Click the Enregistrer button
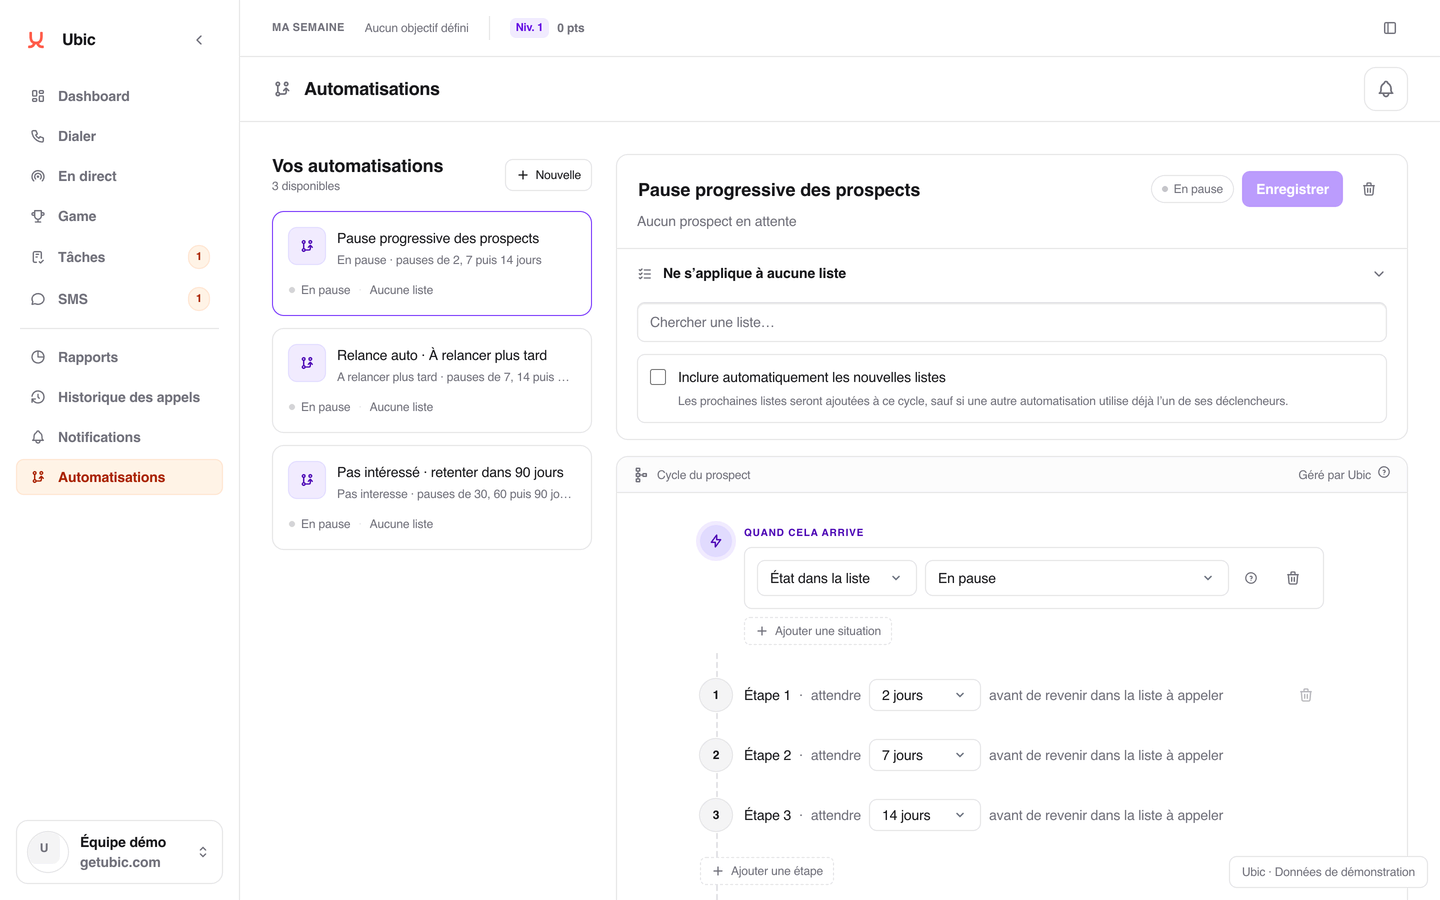This screenshot has height=900, width=1440. point(1292,189)
